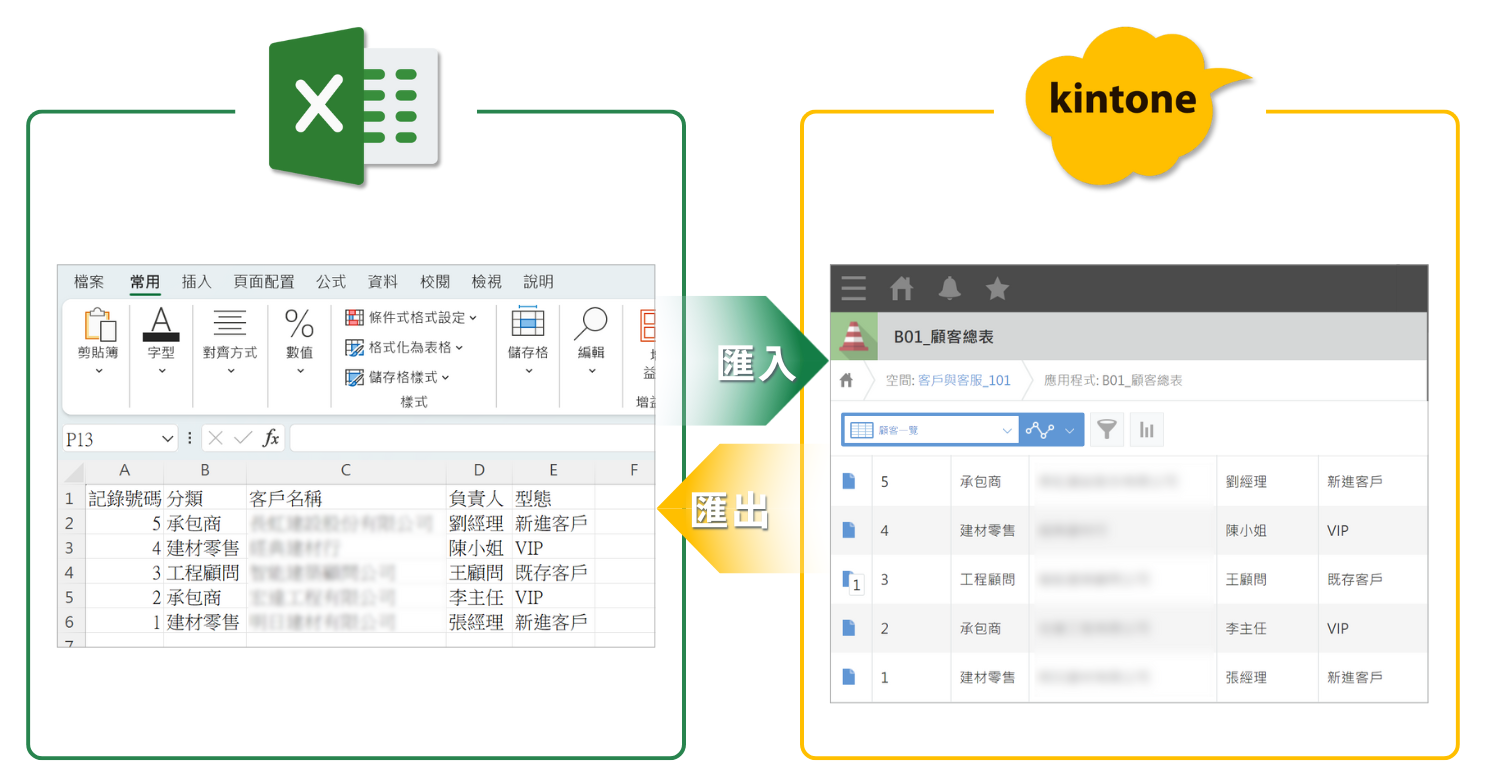Switch to the 插入 ribbon tab
The height and width of the screenshot is (778, 1493).
[197, 282]
